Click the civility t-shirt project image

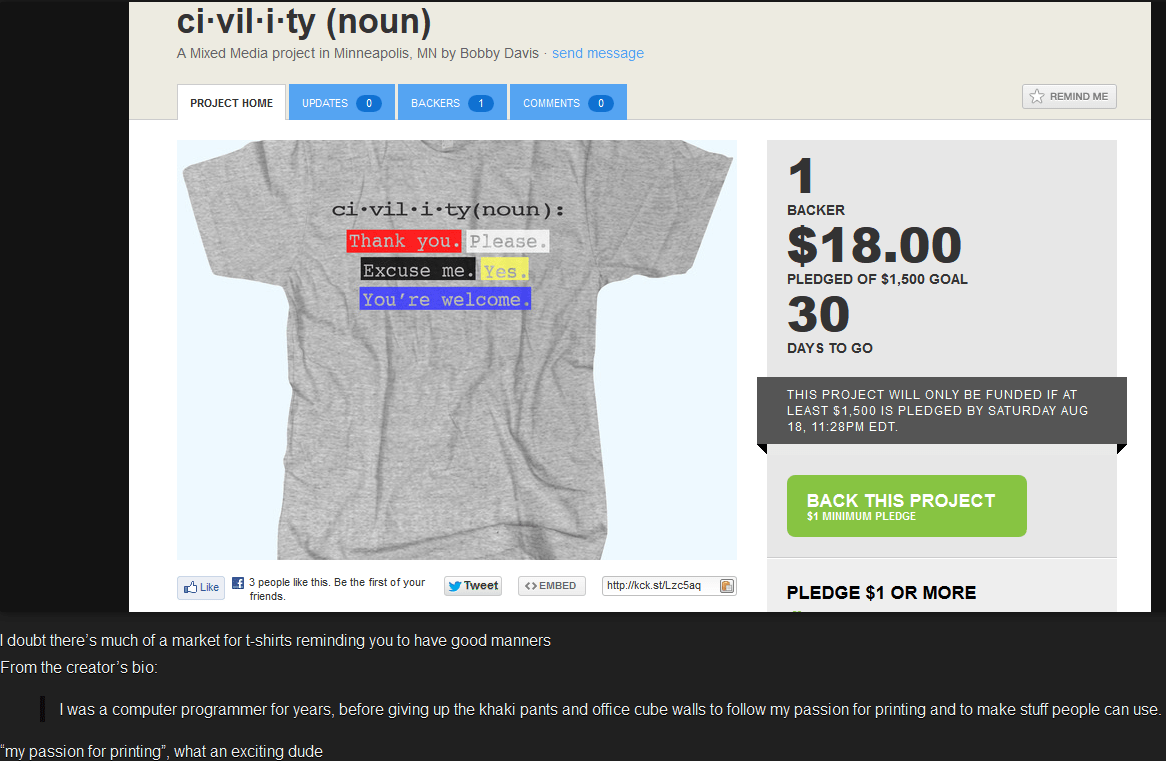pos(457,350)
